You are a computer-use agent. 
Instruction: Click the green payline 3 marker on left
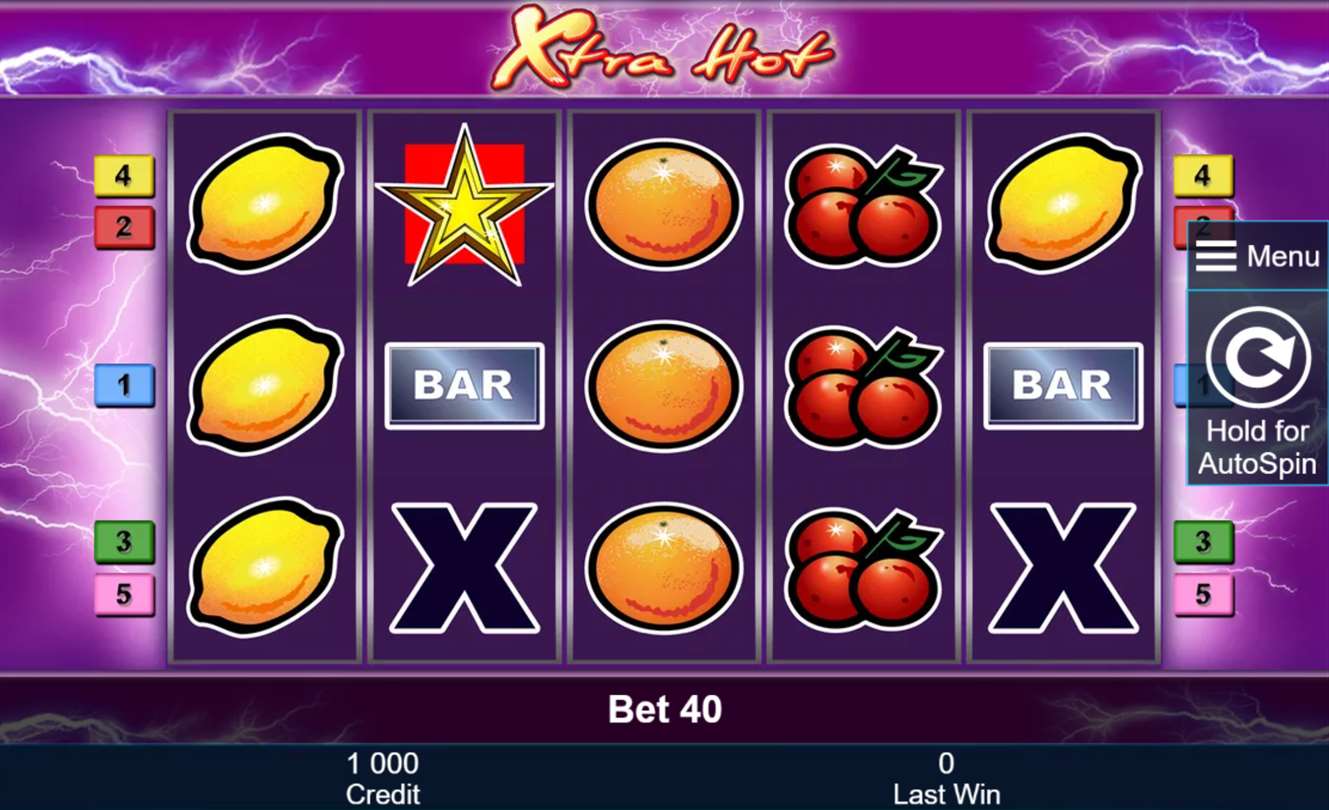(x=124, y=542)
